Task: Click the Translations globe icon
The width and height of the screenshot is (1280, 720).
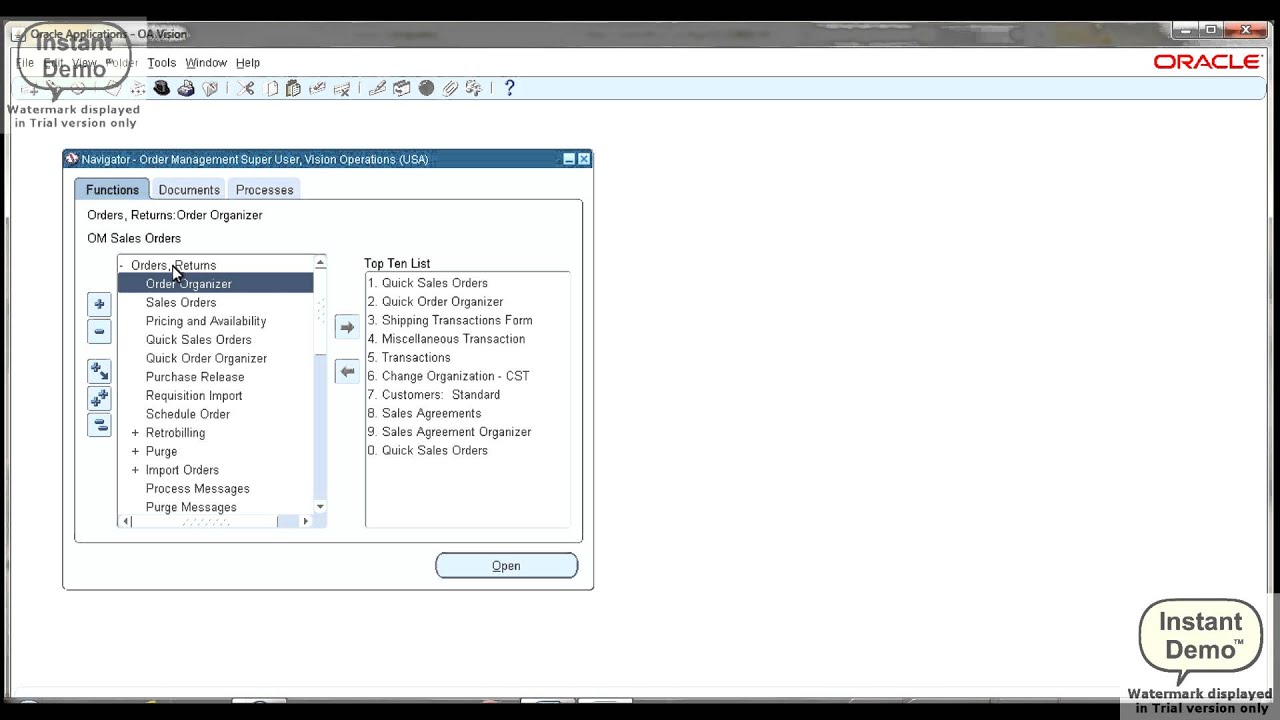Action: click(x=426, y=88)
